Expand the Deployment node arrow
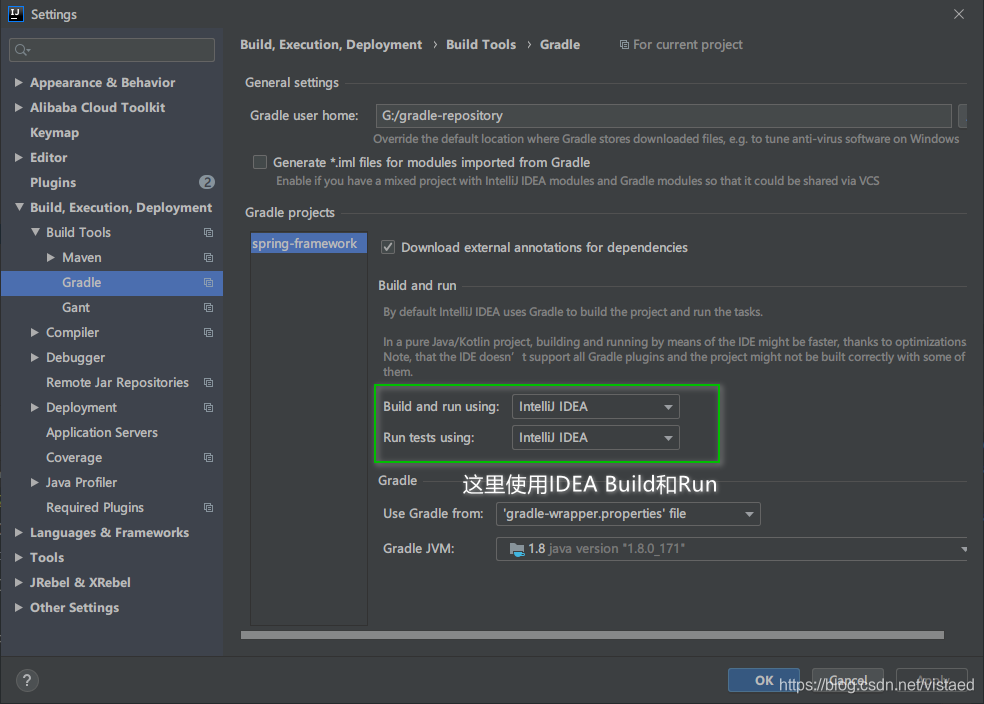The image size is (984, 704). tap(35, 407)
